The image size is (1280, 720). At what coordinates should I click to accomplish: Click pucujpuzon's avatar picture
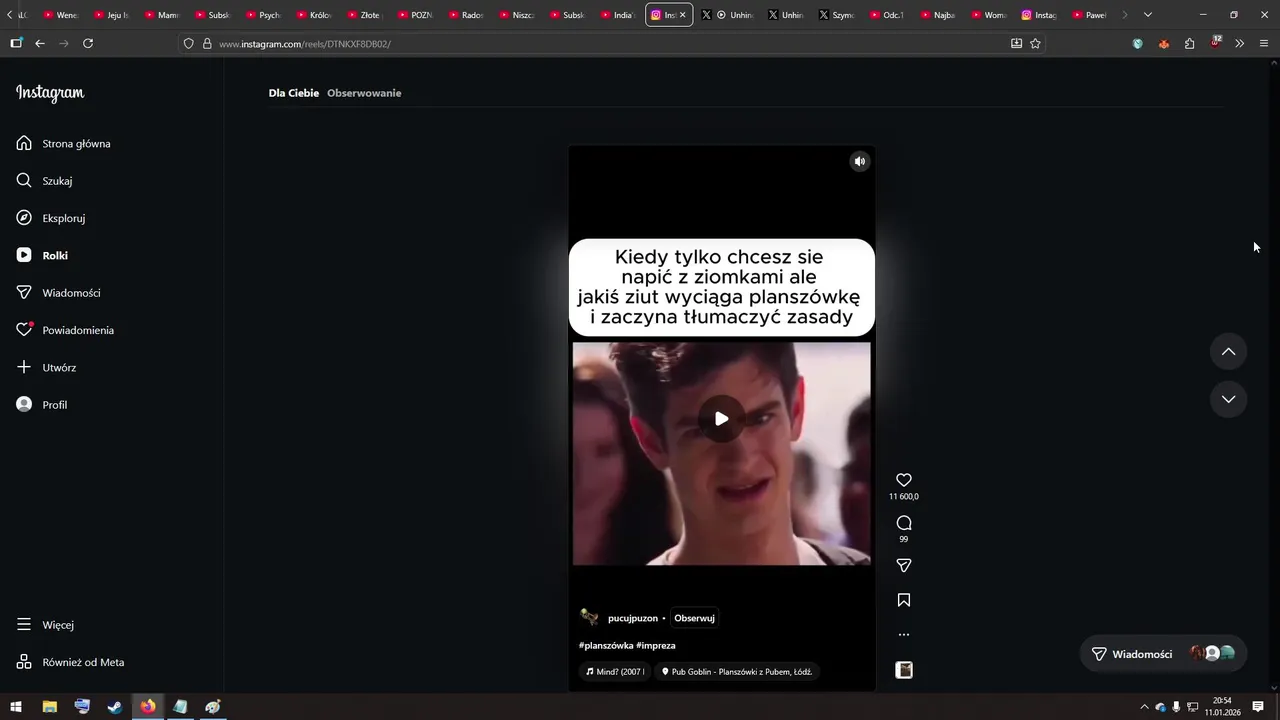click(x=590, y=618)
